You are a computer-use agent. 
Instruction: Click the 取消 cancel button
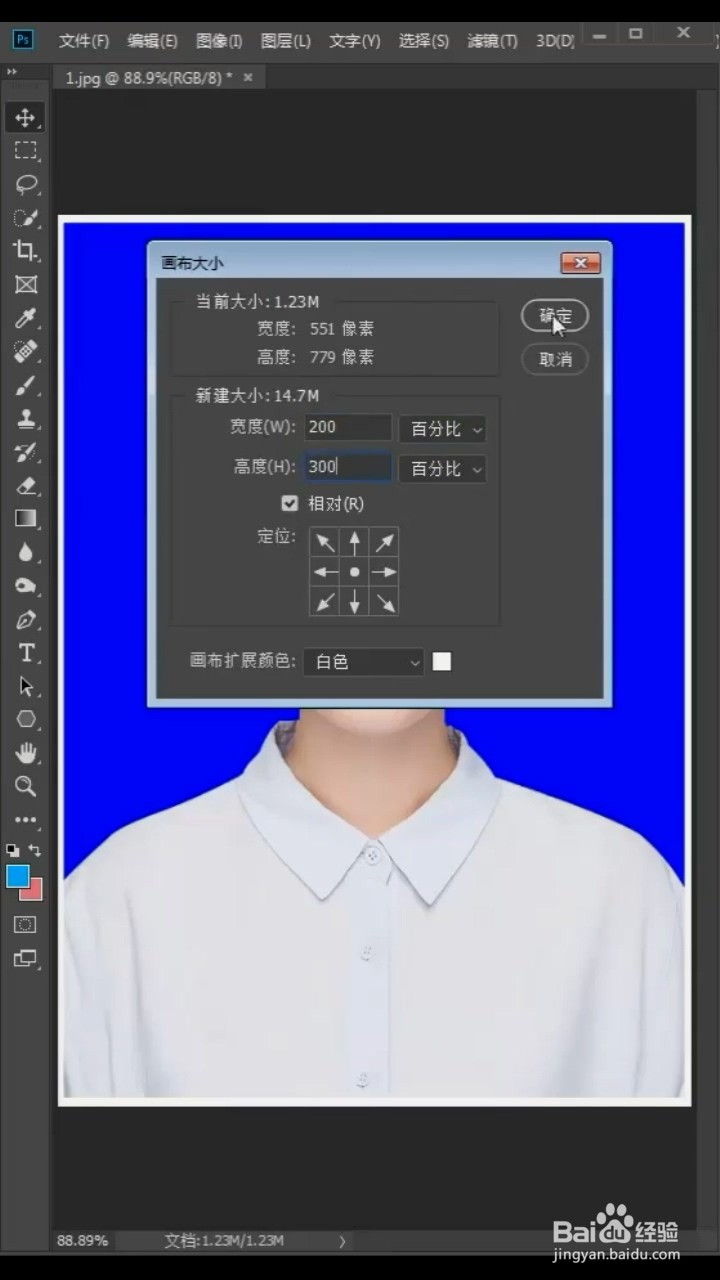555,359
